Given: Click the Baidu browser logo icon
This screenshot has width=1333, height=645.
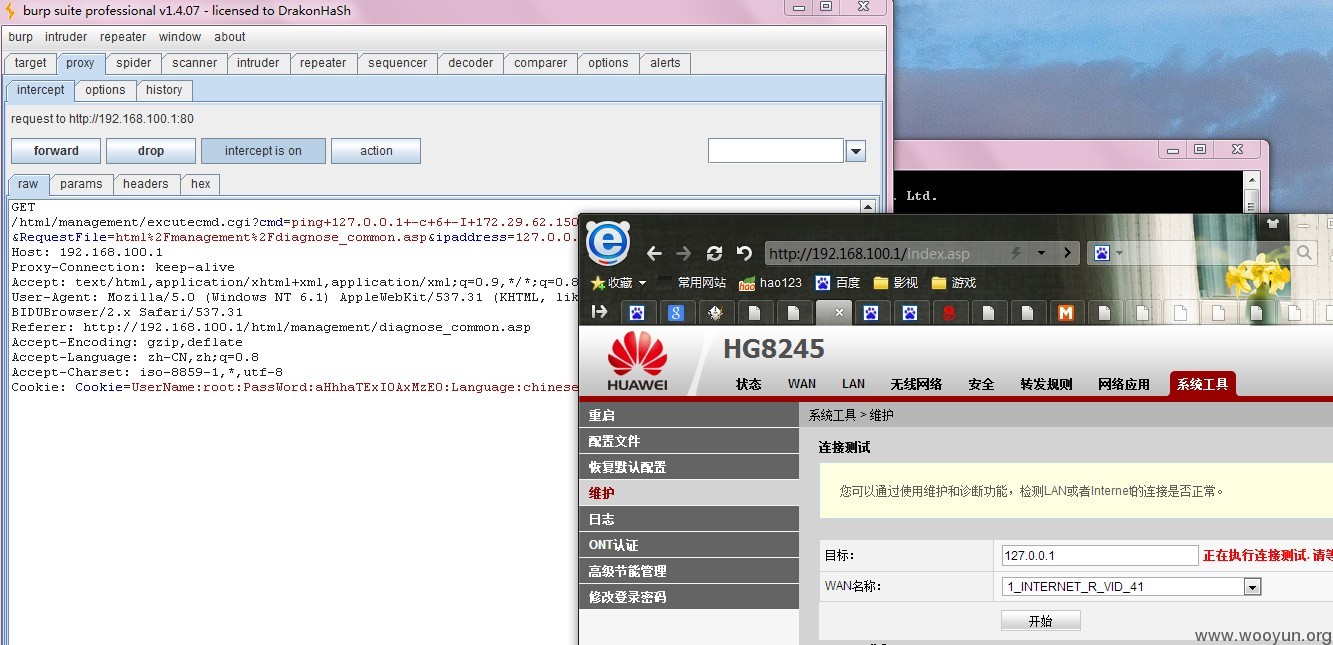Looking at the screenshot, I should coord(606,243).
